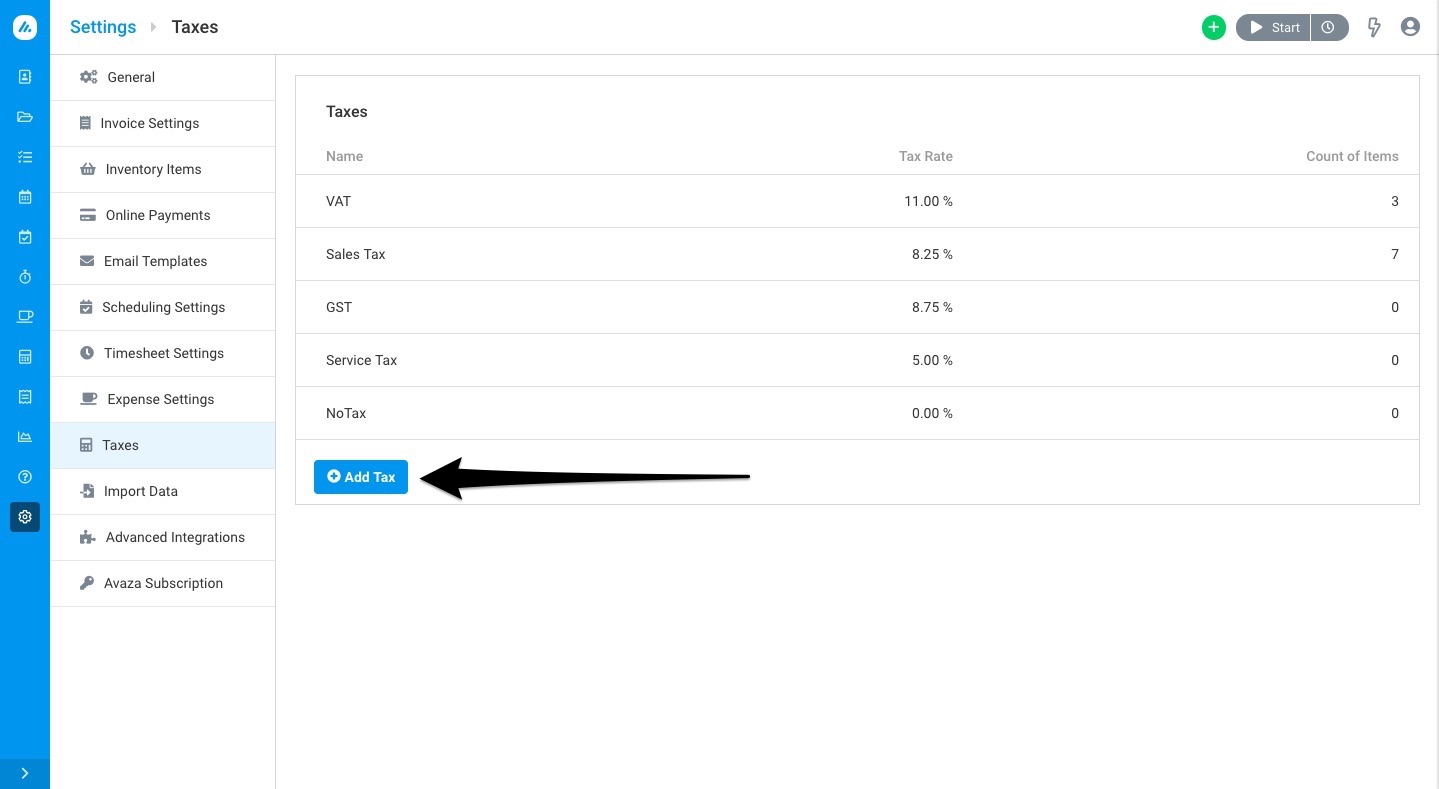
Task: Open recent timers clock dropdown beside Start
Action: click(1329, 27)
